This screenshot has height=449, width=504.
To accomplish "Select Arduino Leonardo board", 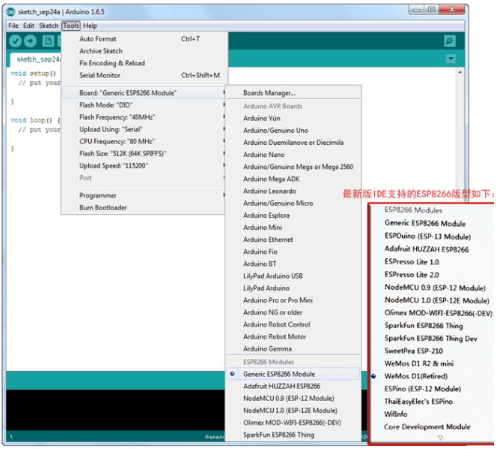I will 293,191.
